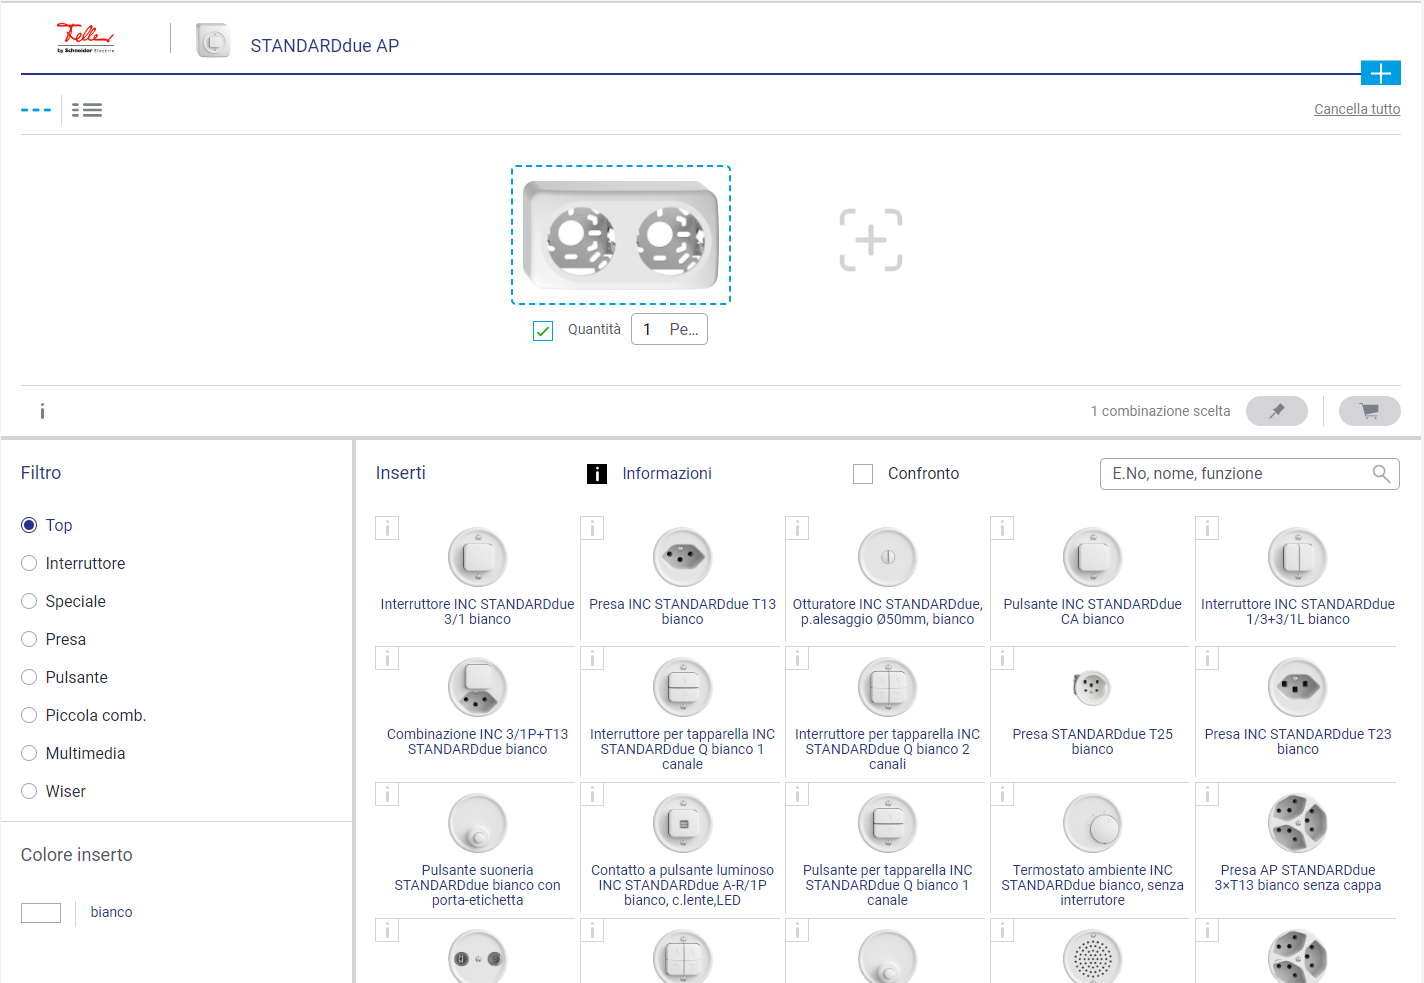Switch to dashed tile view icon

pyautogui.click(x=36, y=110)
